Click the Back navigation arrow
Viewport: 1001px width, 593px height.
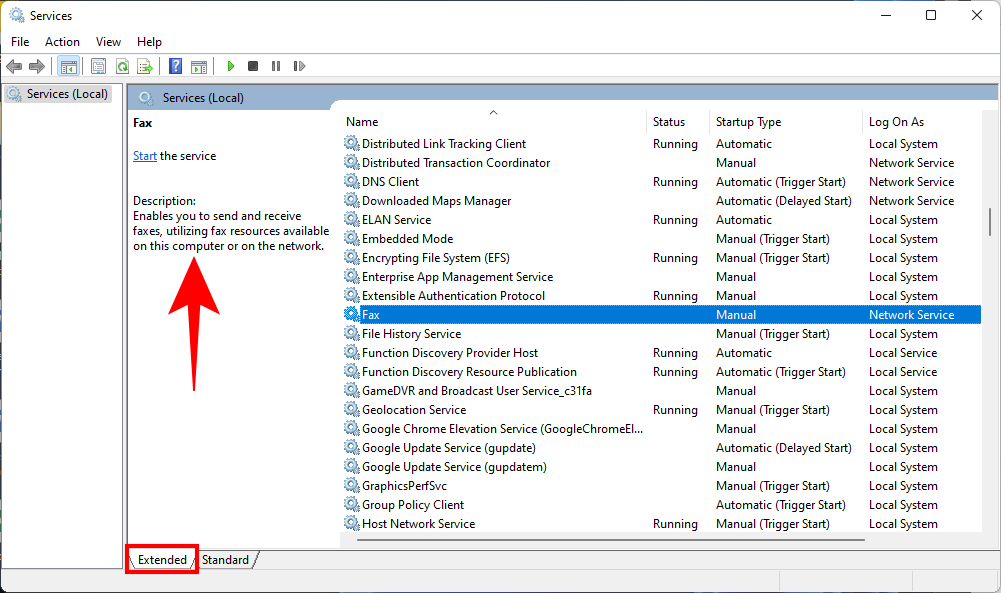pyautogui.click(x=13, y=66)
